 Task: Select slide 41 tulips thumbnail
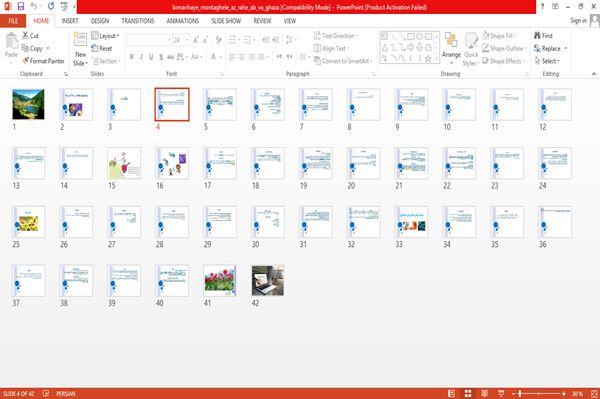(x=220, y=280)
